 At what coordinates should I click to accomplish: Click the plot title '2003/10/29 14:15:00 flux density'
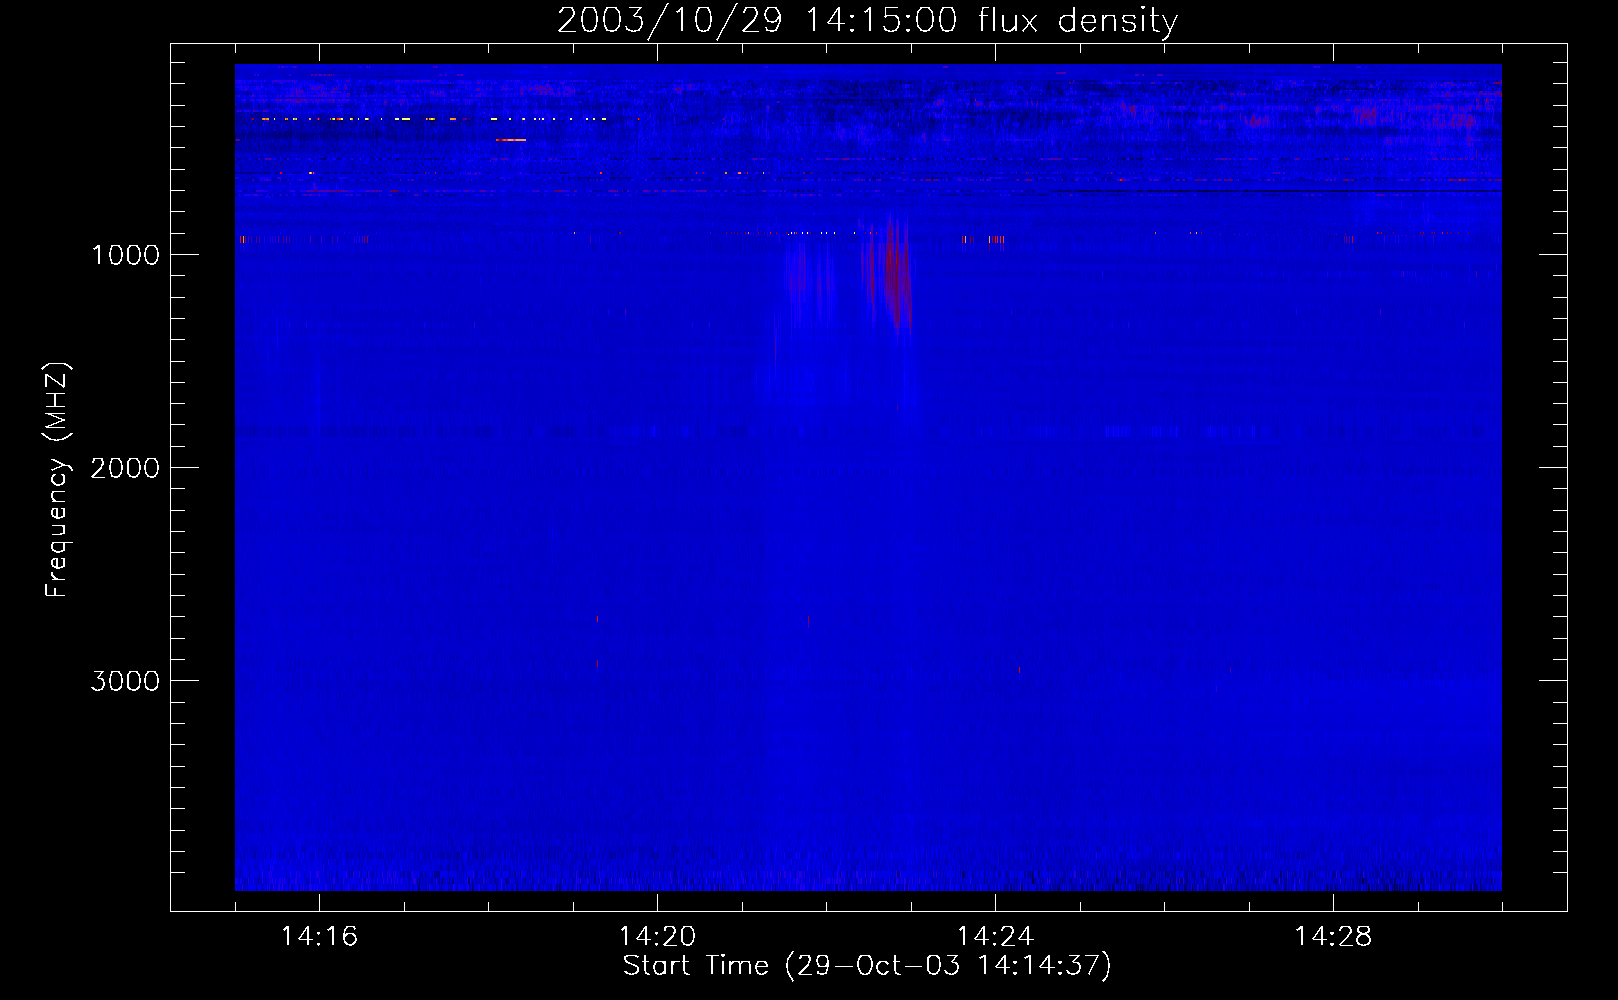[x=867, y=20]
